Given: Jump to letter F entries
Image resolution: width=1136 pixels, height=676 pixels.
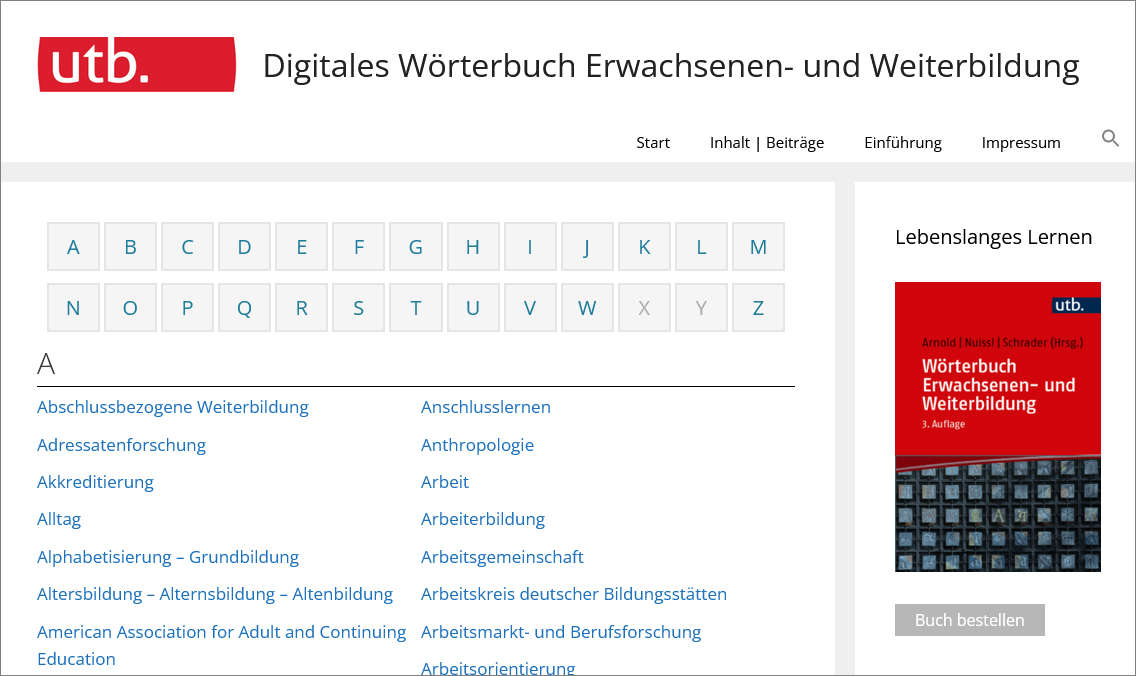Looking at the screenshot, I should pyautogui.click(x=359, y=247).
